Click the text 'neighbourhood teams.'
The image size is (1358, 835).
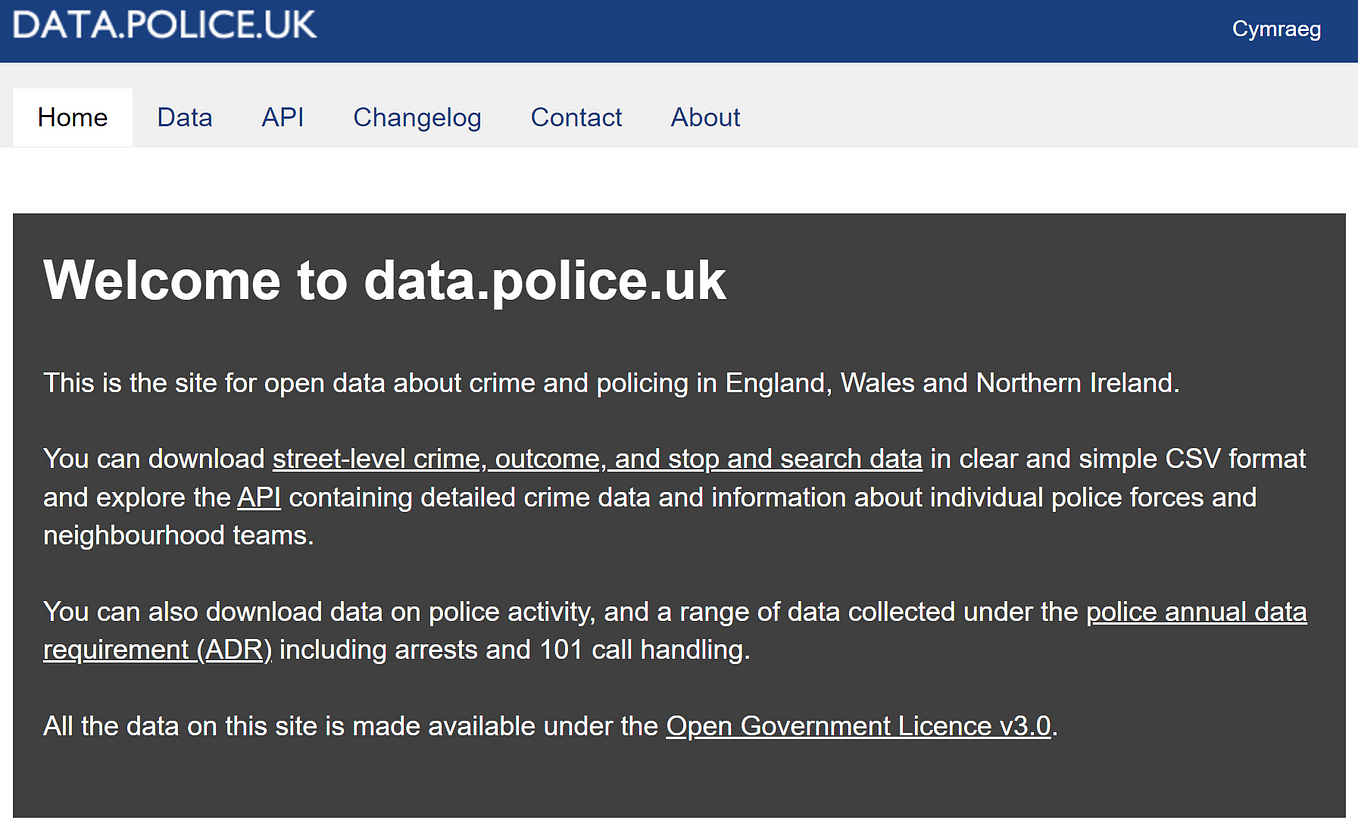[179, 535]
